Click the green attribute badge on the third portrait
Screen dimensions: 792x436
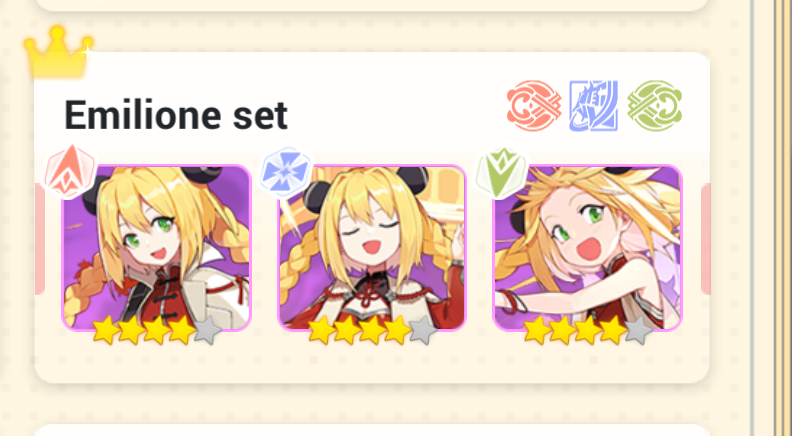pyautogui.click(x=501, y=173)
